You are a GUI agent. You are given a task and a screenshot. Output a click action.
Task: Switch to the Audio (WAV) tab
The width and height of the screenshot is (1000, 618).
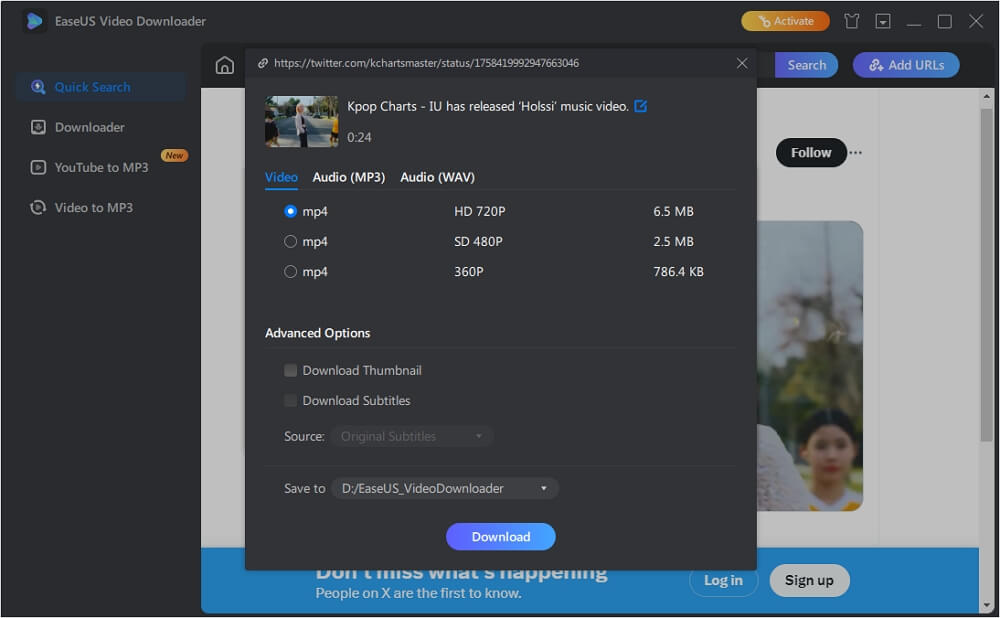tap(438, 177)
